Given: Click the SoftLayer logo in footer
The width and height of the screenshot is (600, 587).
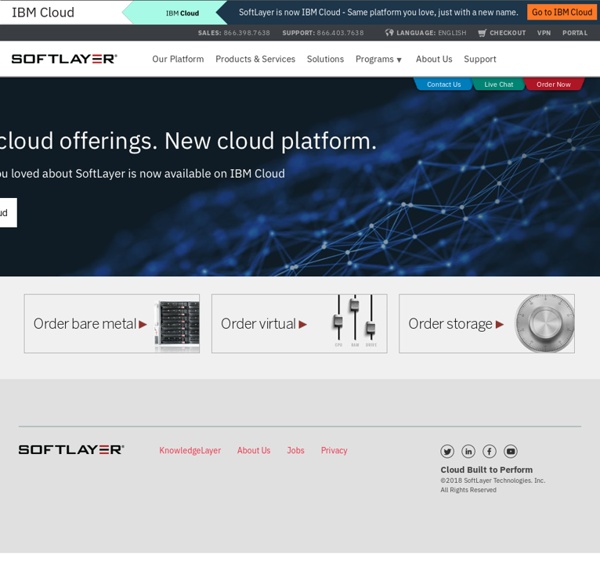Looking at the screenshot, I should click(x=71, y=450).
